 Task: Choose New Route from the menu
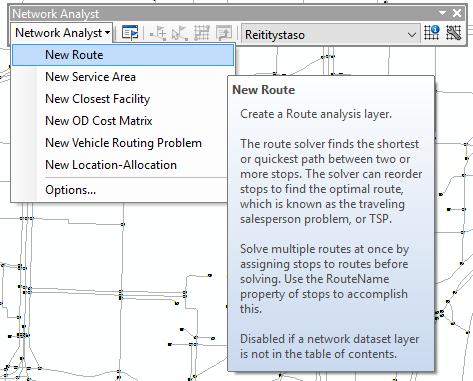pyautogui.click(x=123, y=55)
